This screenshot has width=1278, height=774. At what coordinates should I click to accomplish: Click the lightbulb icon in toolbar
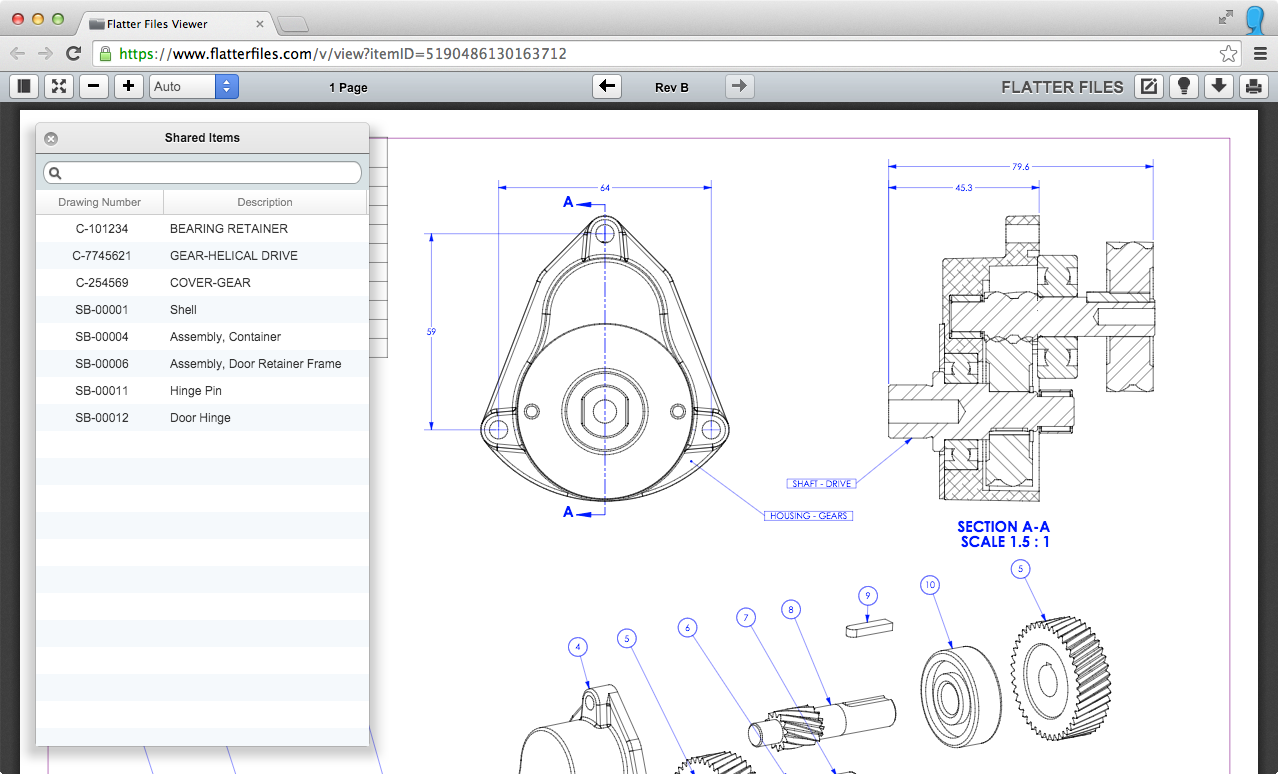[x=1184, y=87]
